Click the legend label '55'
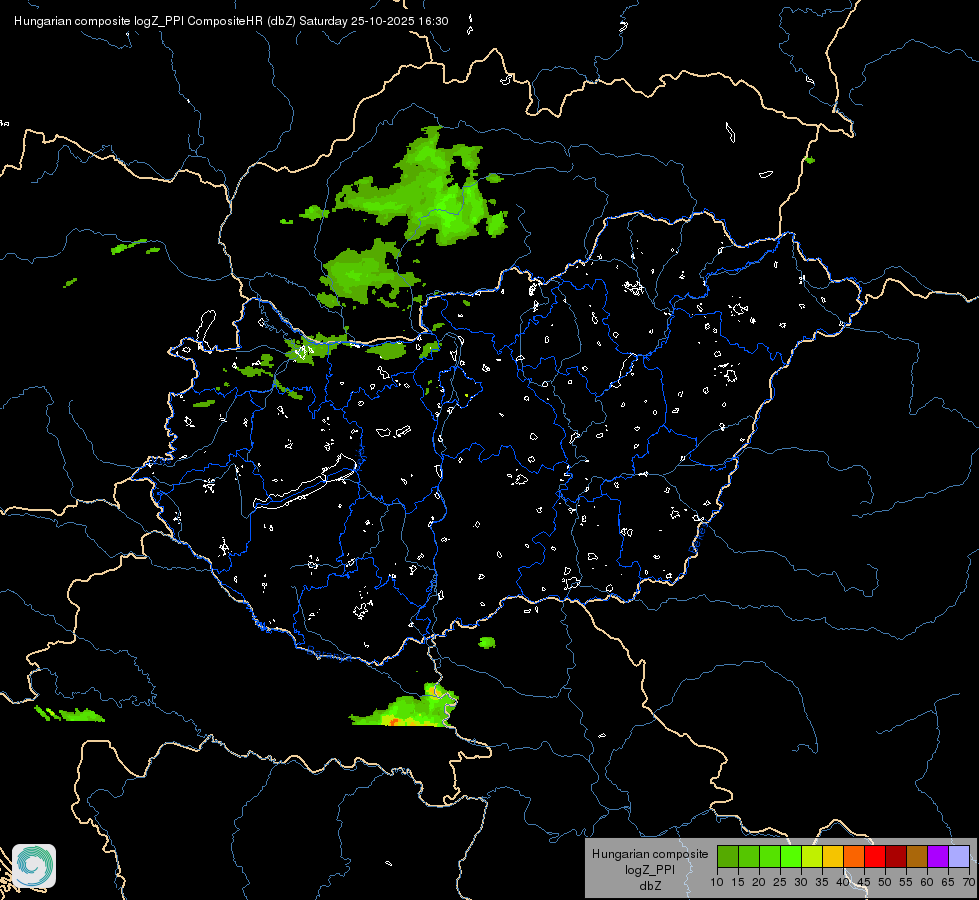Image resolution: width=979 pixels, height=900 pixels. (x=906, y=883)
